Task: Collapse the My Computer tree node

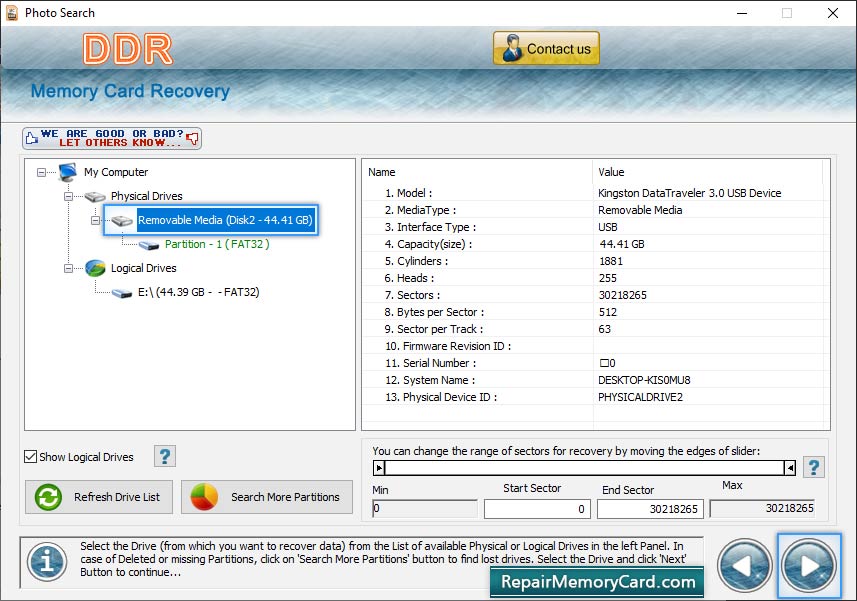Action: coord(42,173)
